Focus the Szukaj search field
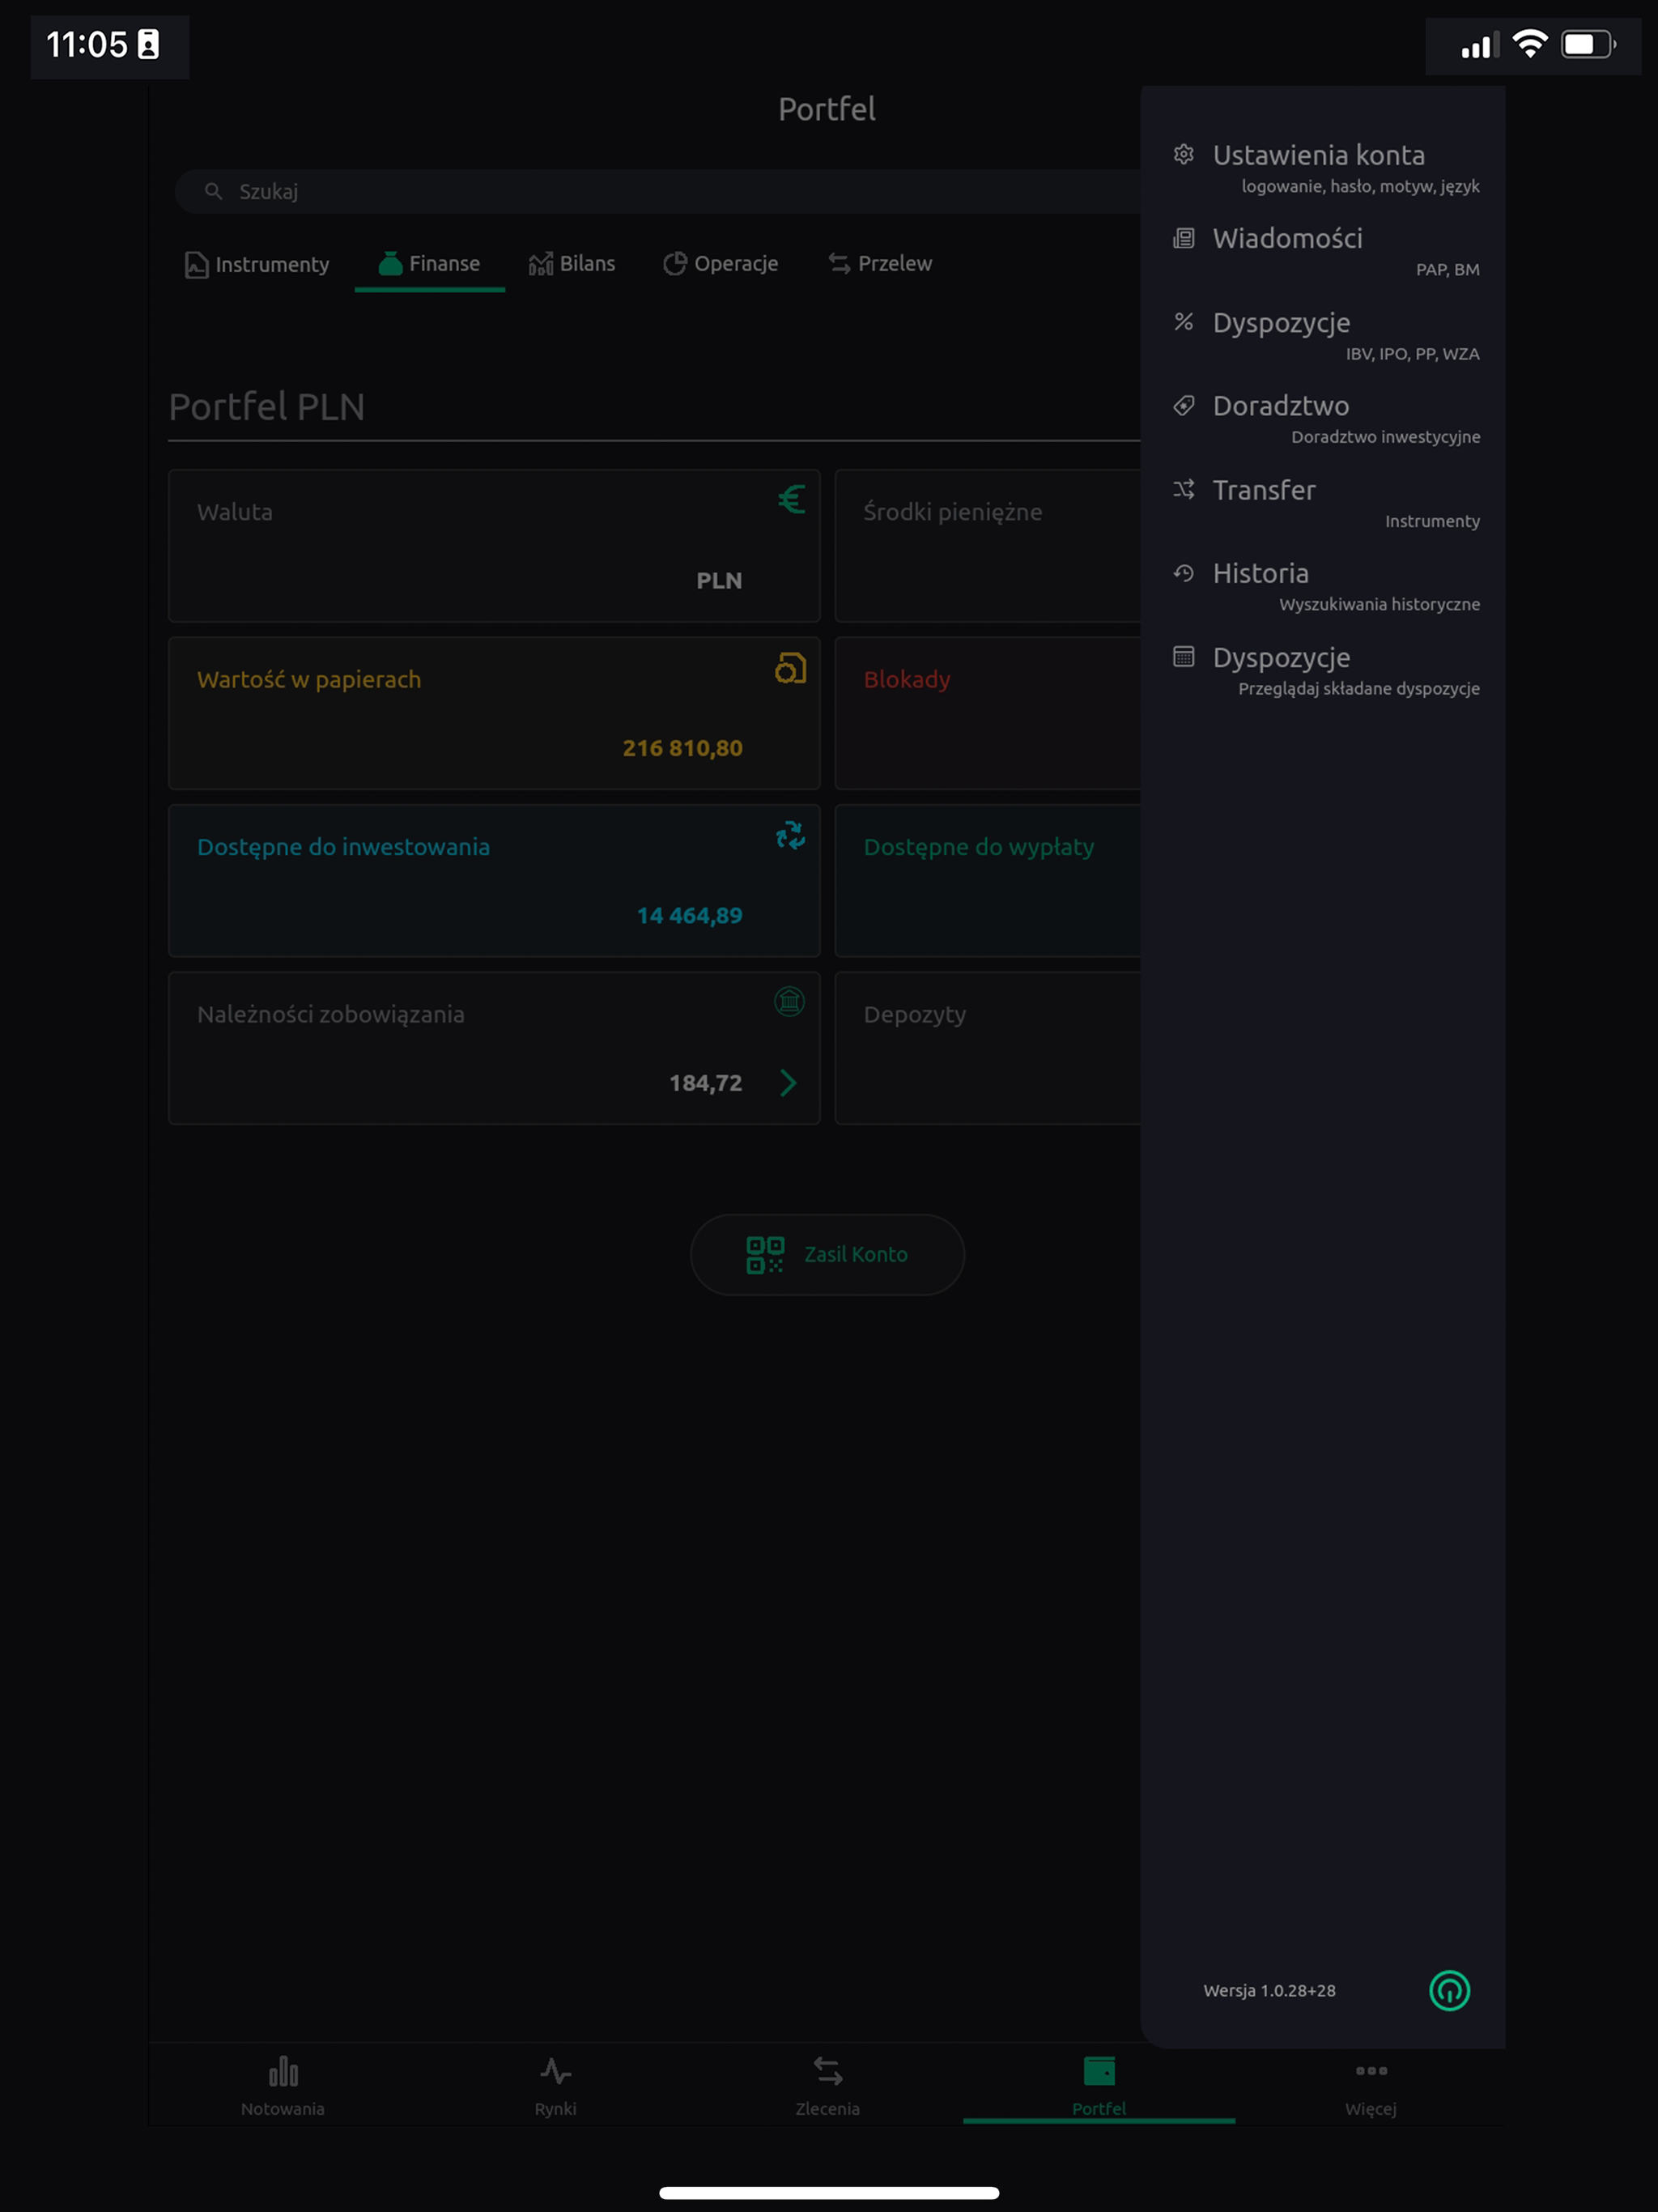Screen dimensions: 1658x2212 click(x=658, y=191)
